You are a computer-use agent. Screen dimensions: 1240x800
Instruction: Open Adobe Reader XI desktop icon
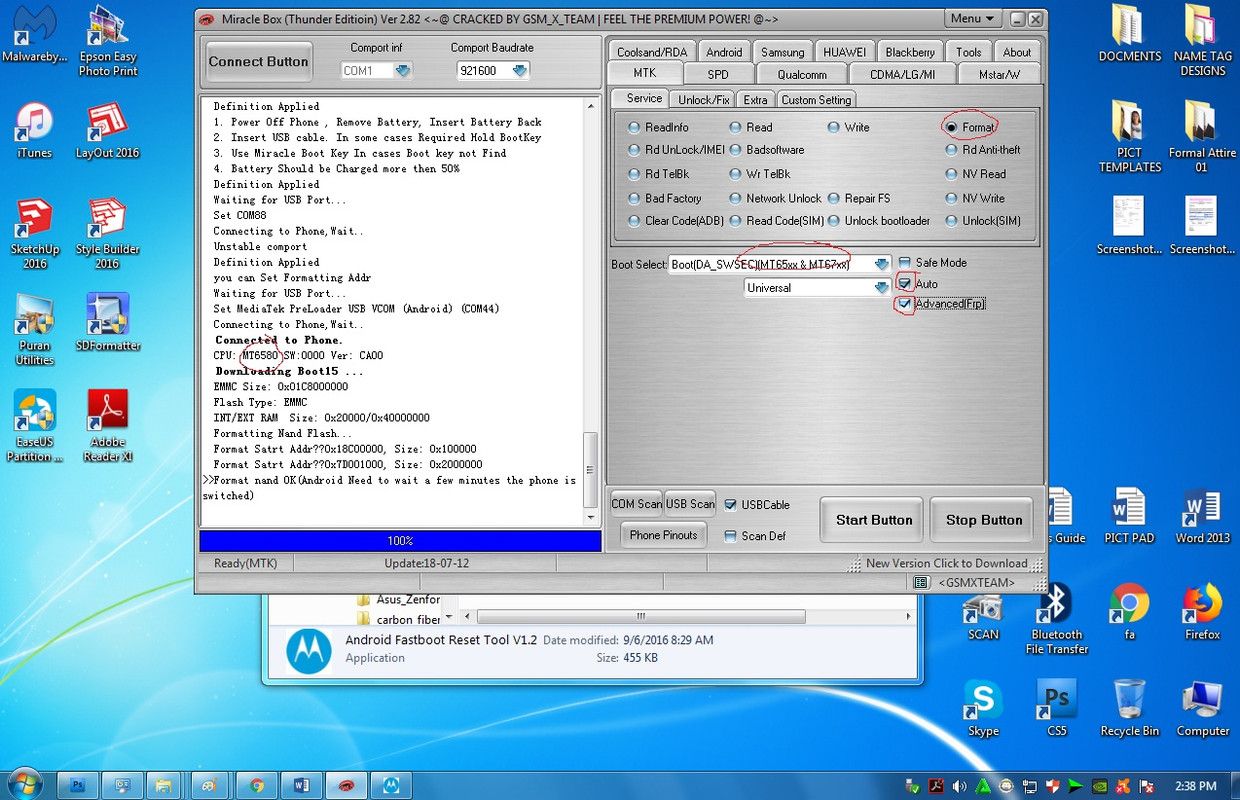click(107, 427)
